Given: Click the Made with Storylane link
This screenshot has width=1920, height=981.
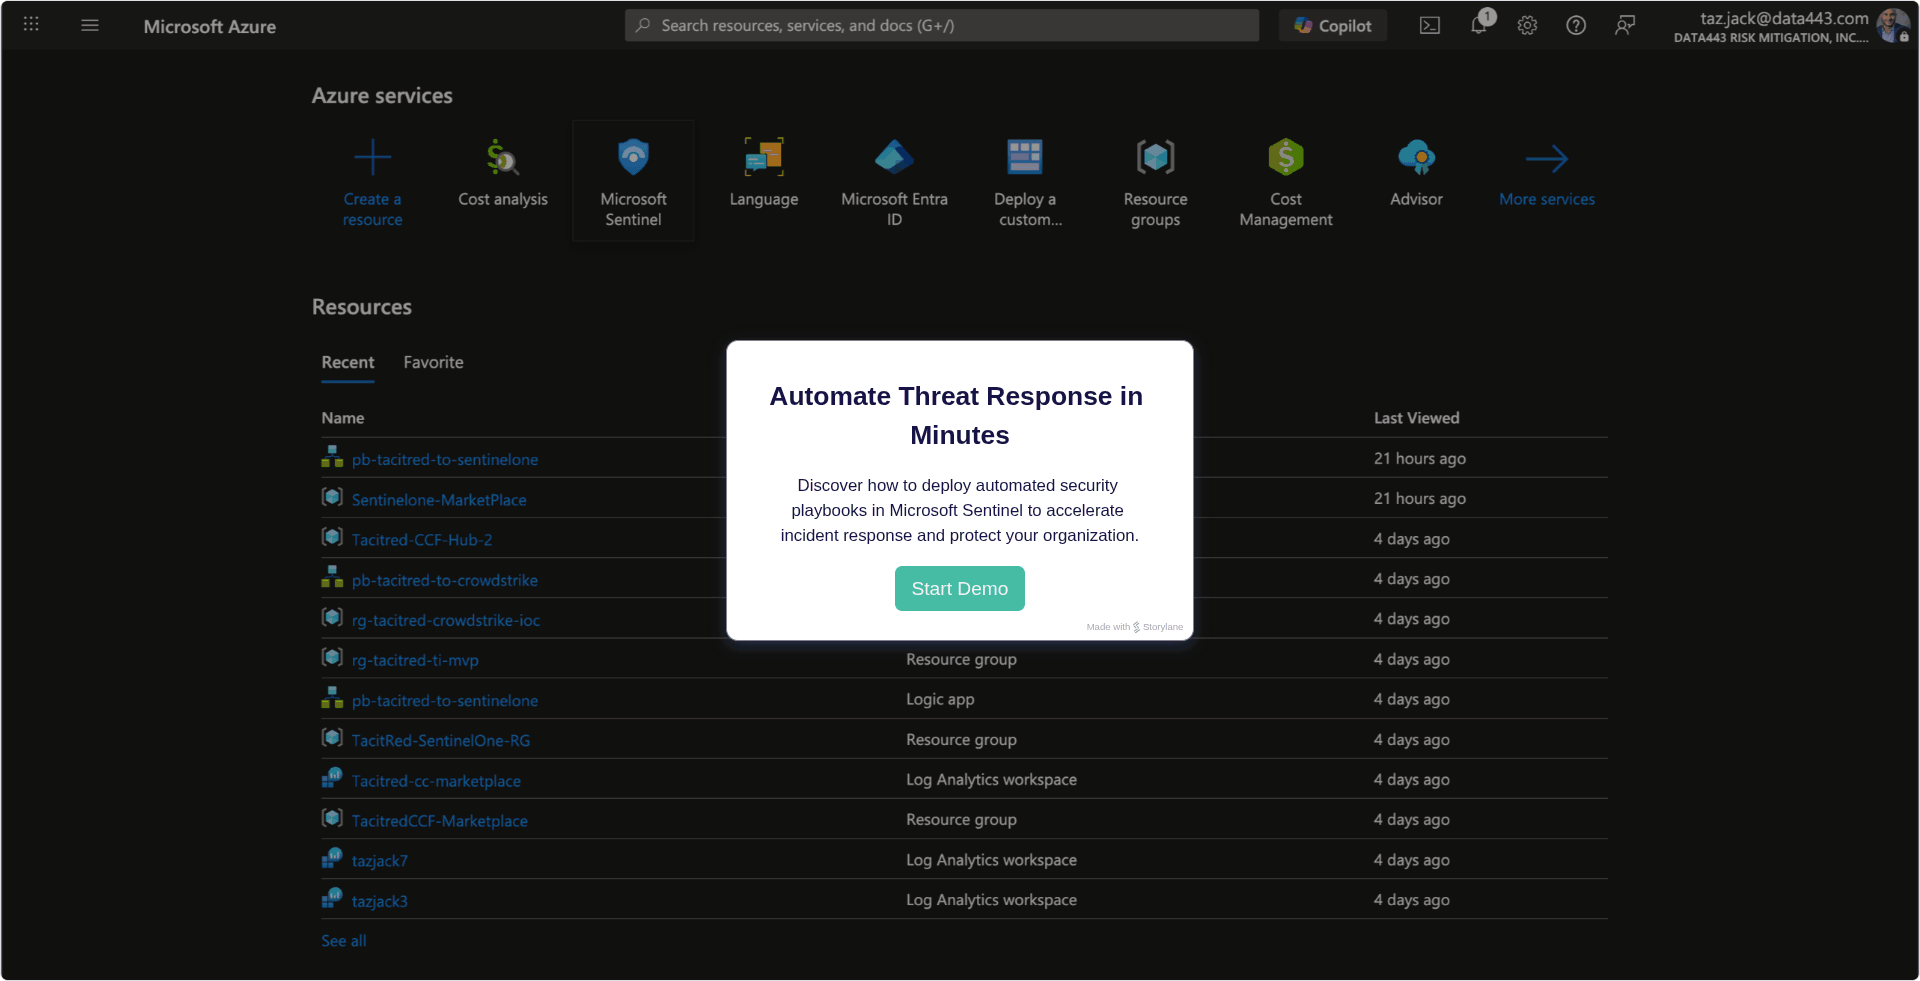Looking at the screenshot, I should click(1135, 627).
